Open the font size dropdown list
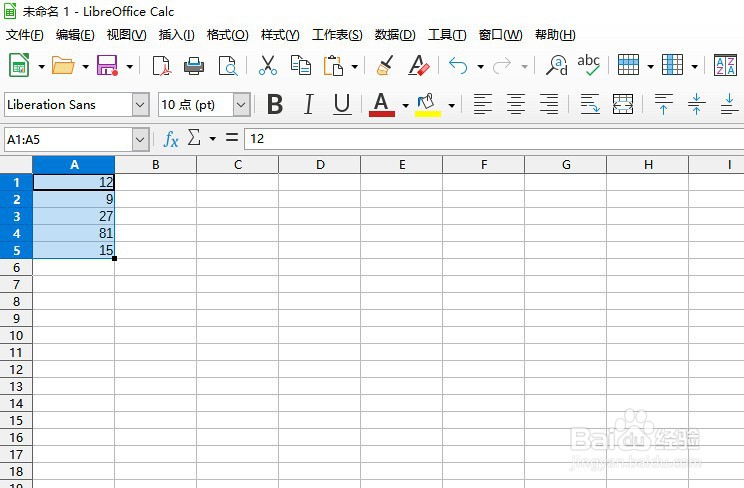744x488 pixels. [241, 104]
